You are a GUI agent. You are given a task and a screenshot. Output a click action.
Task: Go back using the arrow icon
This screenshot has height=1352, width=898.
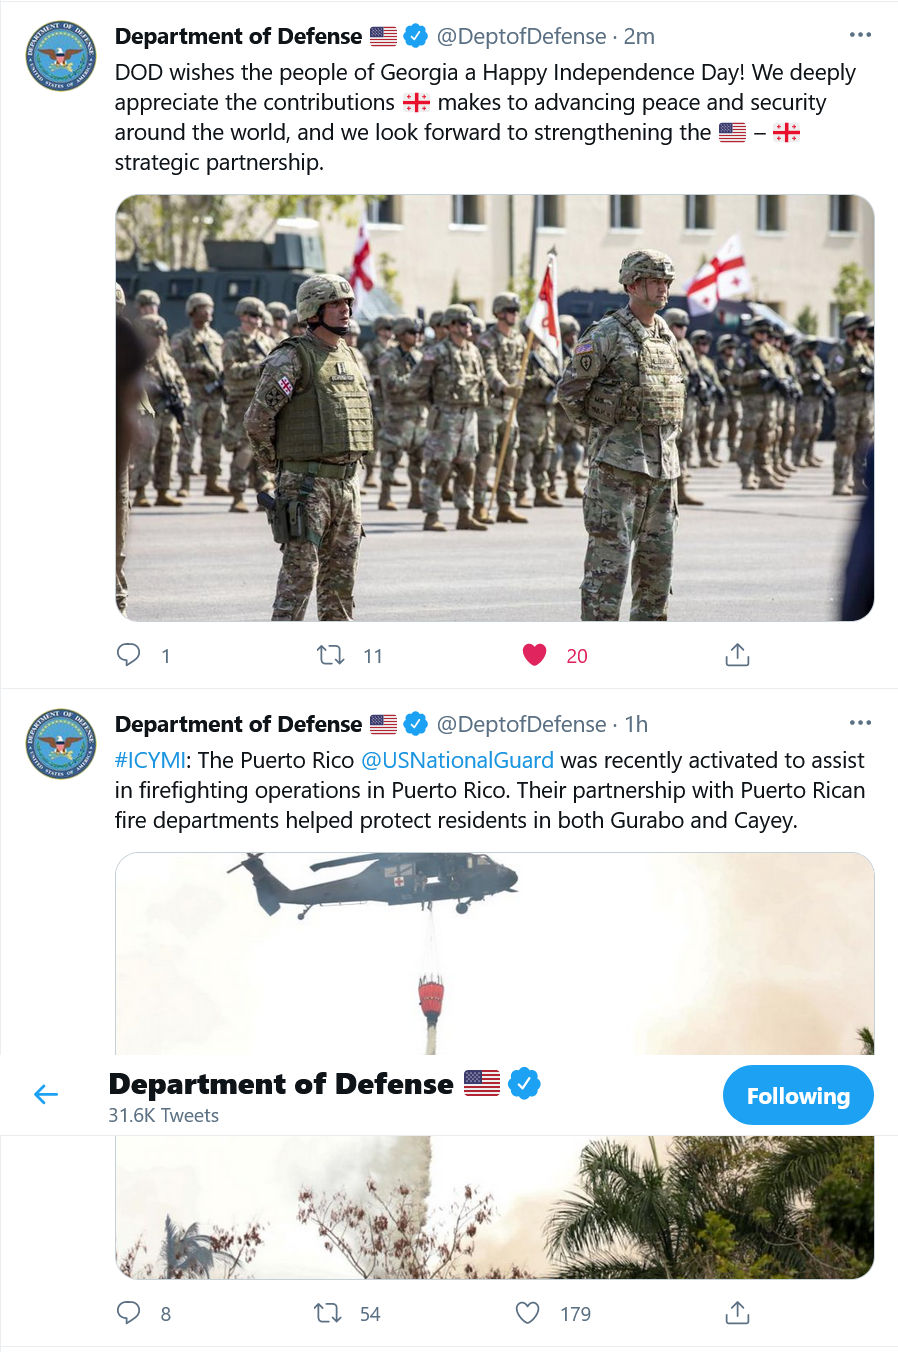pyautogui.click(x=46, y=1095)
